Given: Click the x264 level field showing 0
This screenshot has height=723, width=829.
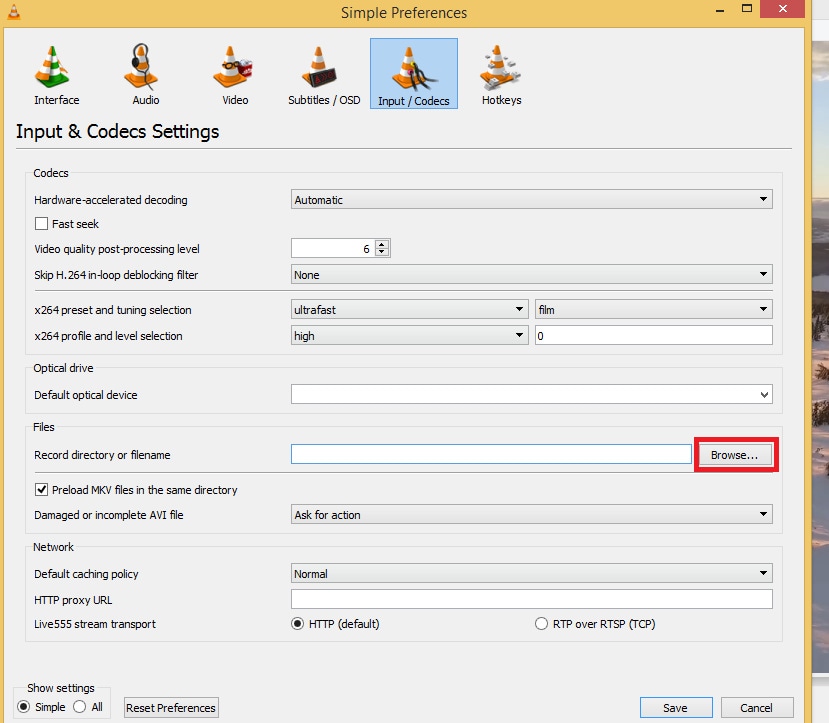Looking at the screenshot, I should [653, 335].
